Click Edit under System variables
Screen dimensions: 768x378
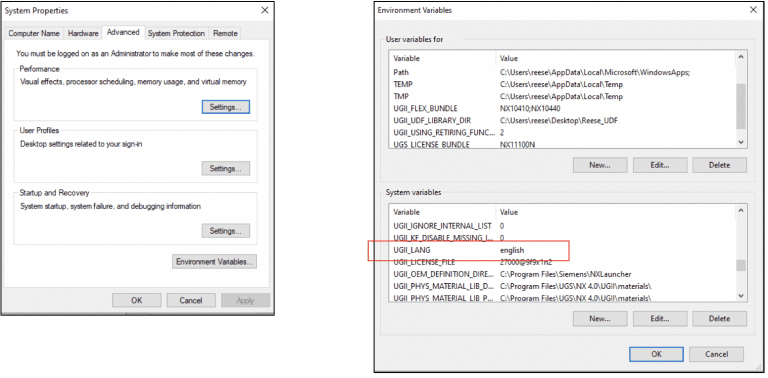[660, 319]
